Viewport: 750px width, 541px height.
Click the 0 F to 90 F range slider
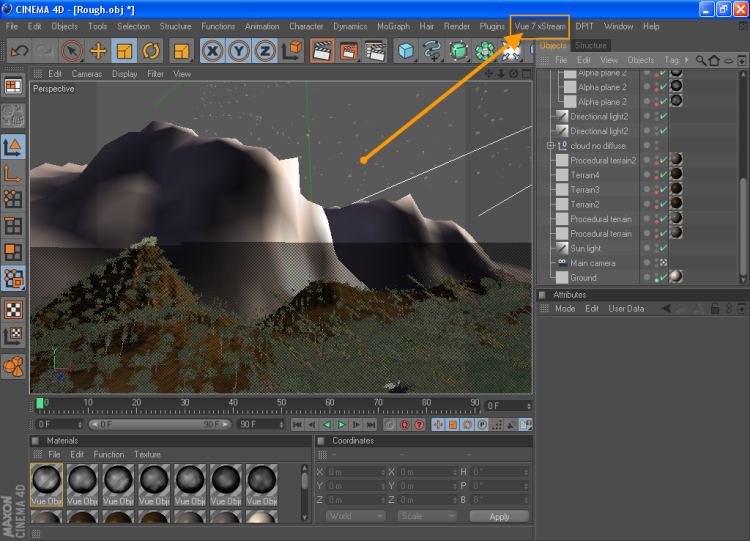click(160, 424)
